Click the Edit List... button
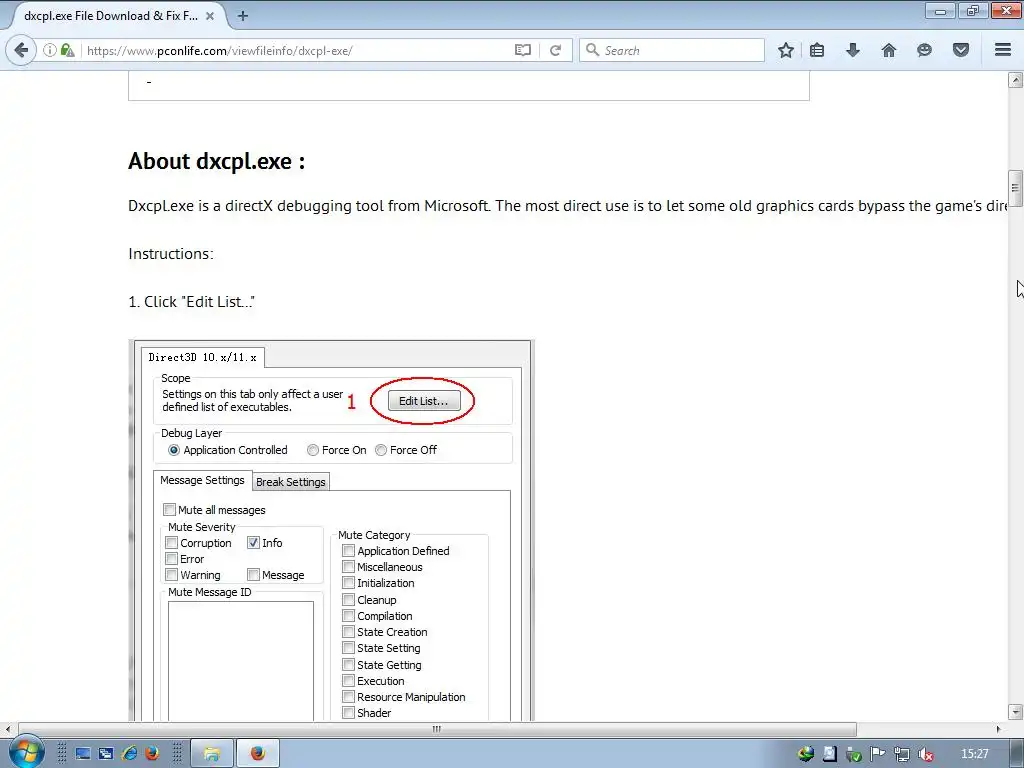Screen dimensions: 1024x768 (424, 401)
